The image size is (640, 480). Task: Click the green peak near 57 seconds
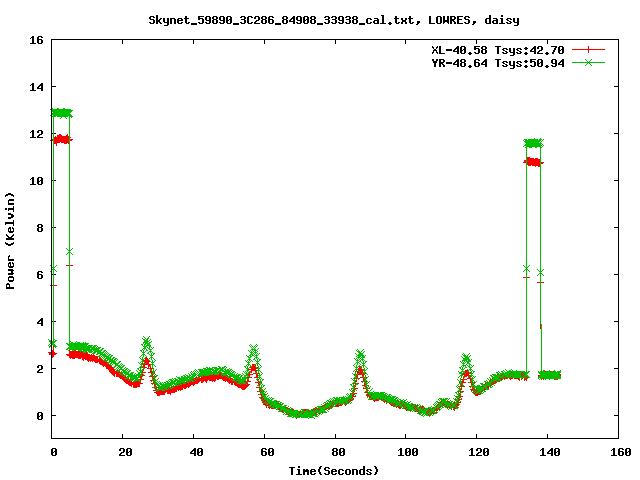click(x=253, y=349)
